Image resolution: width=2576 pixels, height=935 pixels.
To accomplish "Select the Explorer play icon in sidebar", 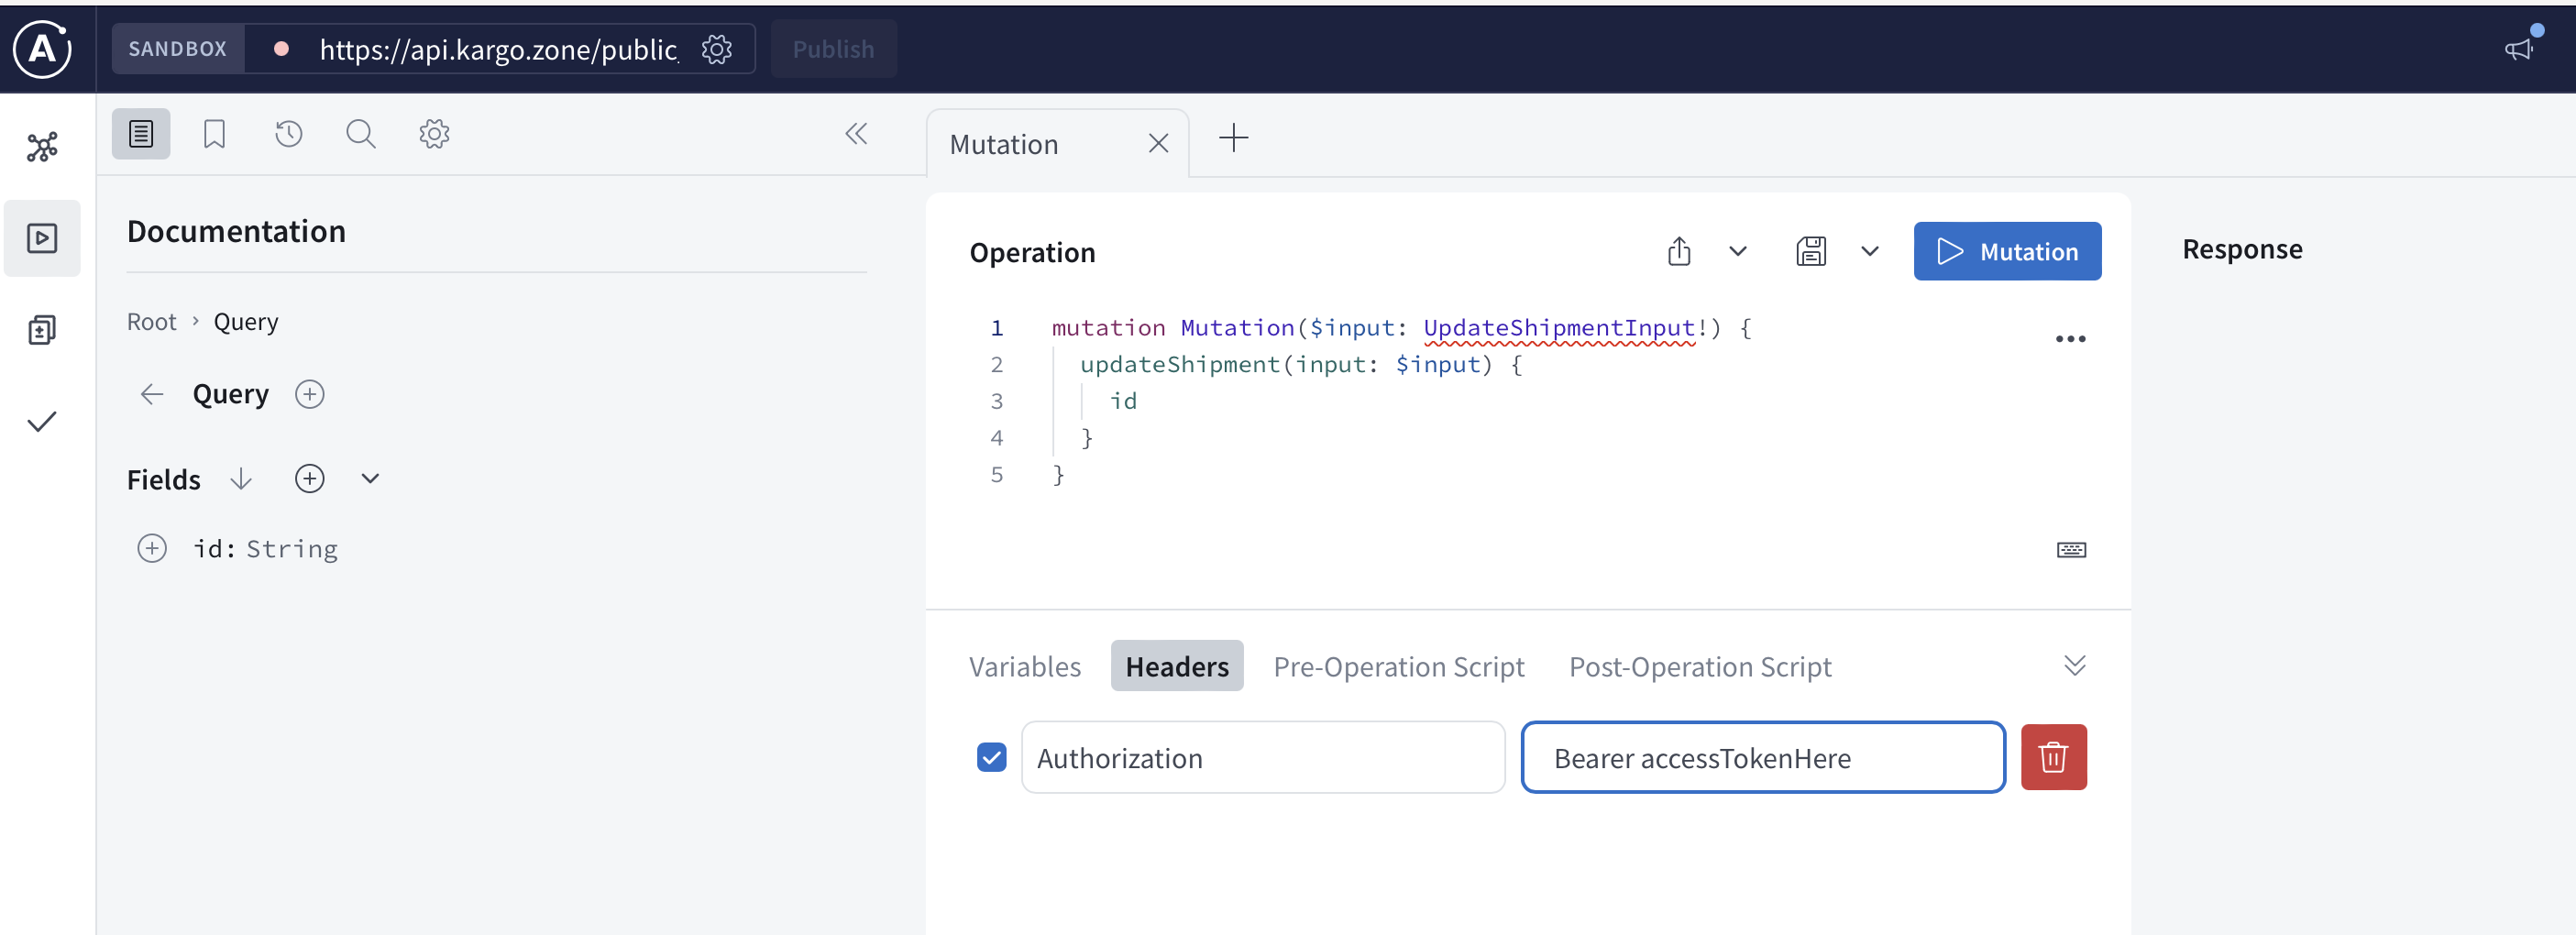I will coord(42,237).
